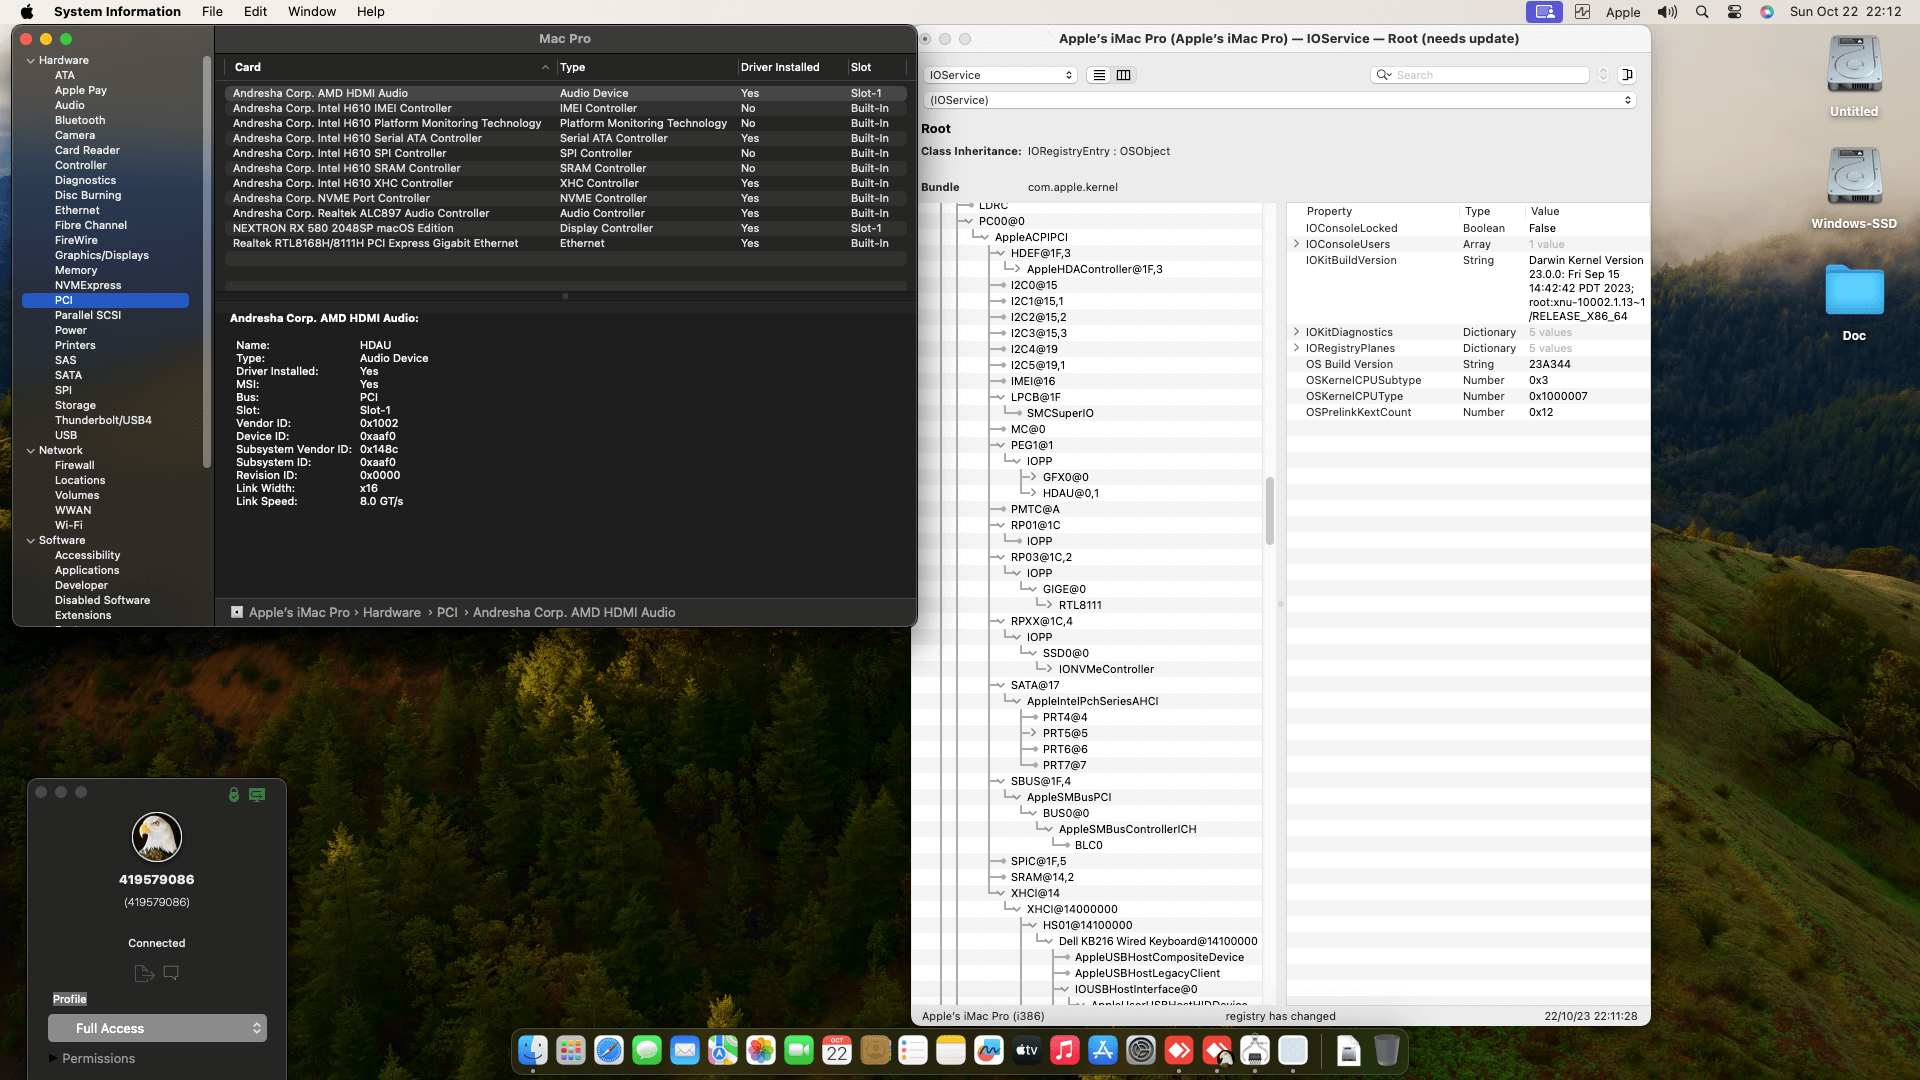The image size is (1920, 1080).
Task: Click green lock icon in AnyDesk window
Action: coord(234,794)
